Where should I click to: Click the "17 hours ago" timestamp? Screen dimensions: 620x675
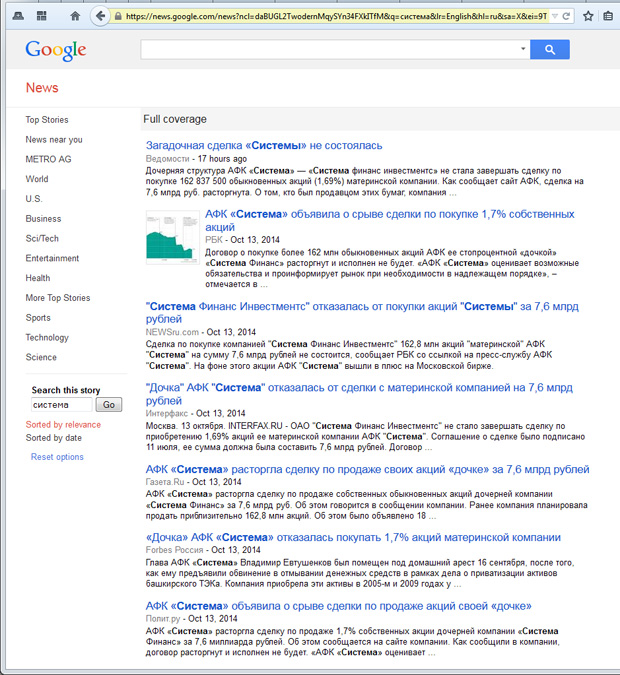(222, 159)
